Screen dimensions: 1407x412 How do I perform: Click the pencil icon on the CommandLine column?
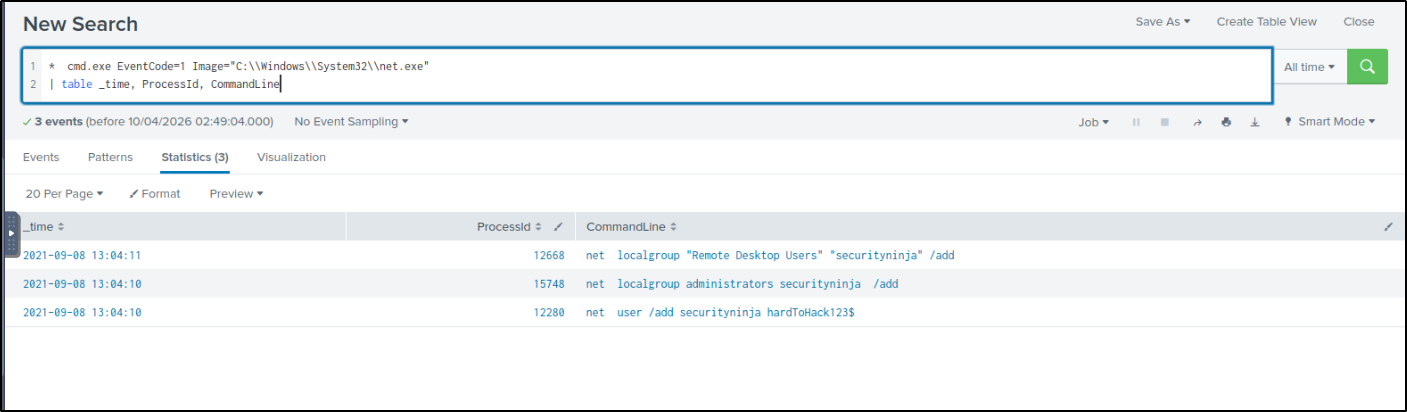[1388, 227]
